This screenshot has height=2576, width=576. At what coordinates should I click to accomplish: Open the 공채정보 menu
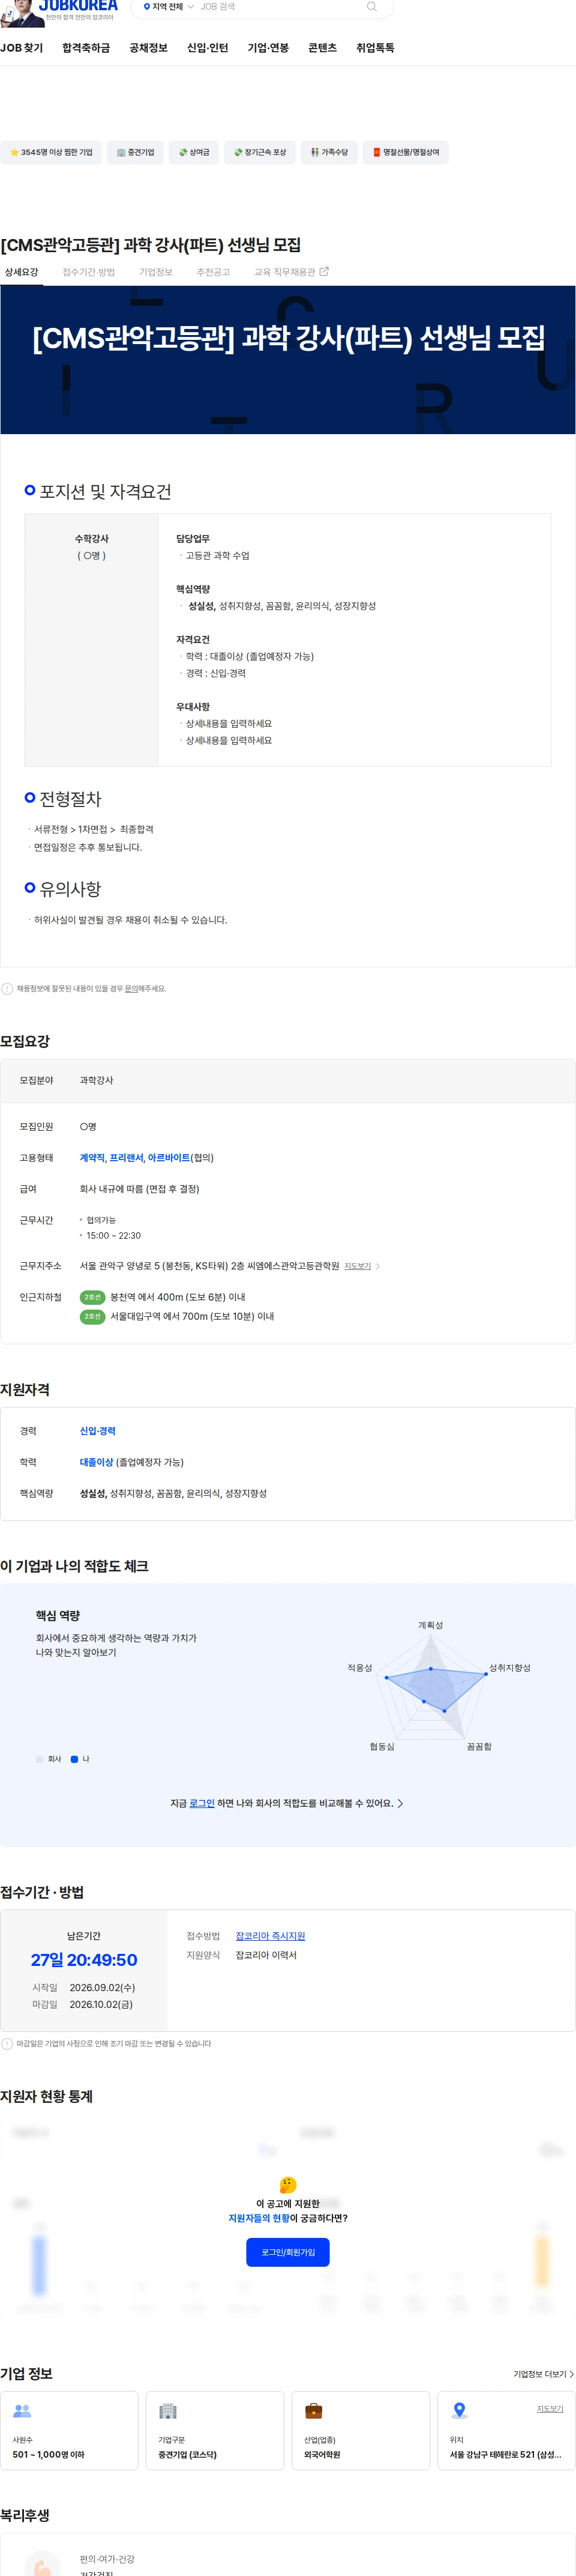pos(148,48)
